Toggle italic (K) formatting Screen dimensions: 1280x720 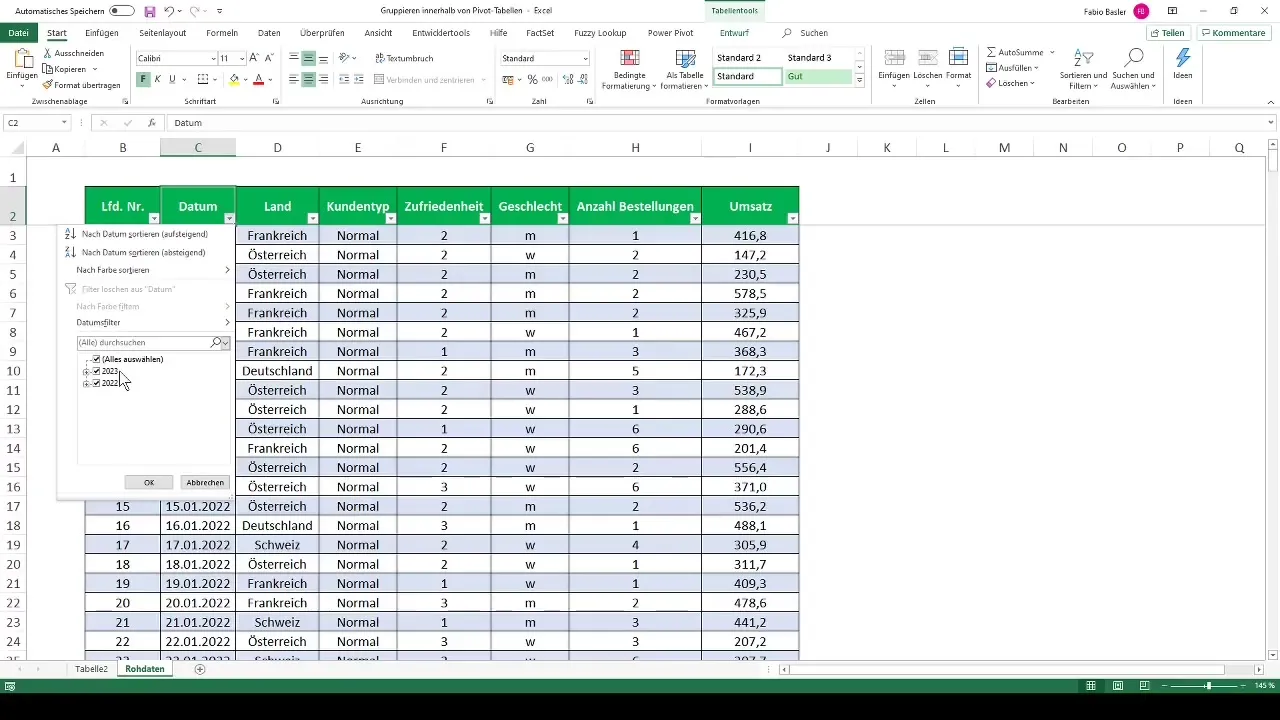[158, 79]
